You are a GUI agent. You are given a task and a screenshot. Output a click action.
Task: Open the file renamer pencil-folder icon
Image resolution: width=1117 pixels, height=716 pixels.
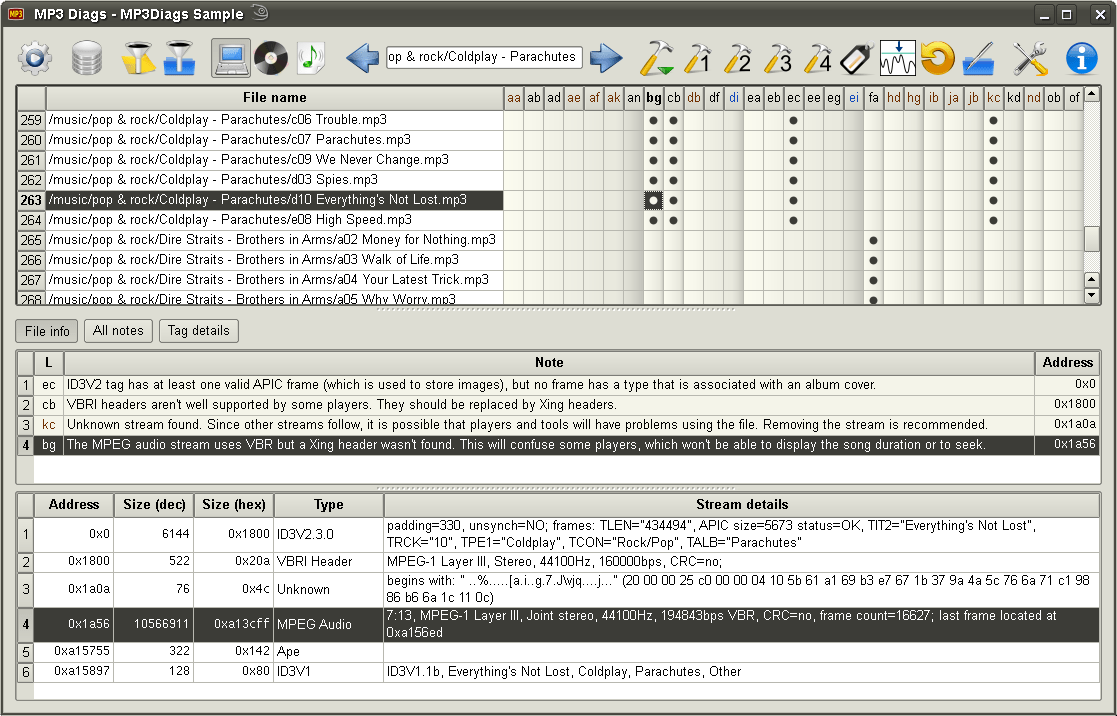coord(978,58)
